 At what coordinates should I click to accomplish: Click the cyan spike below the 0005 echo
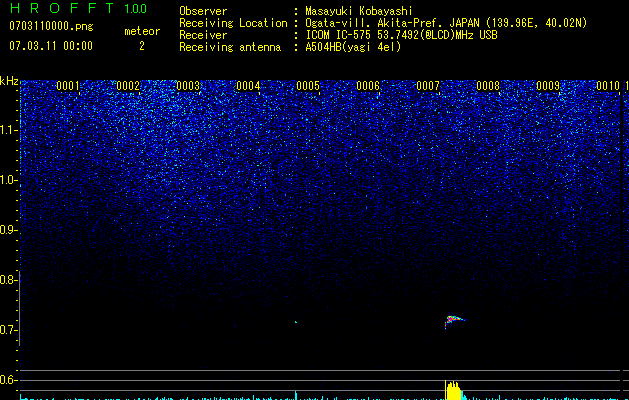click(296, 395)
